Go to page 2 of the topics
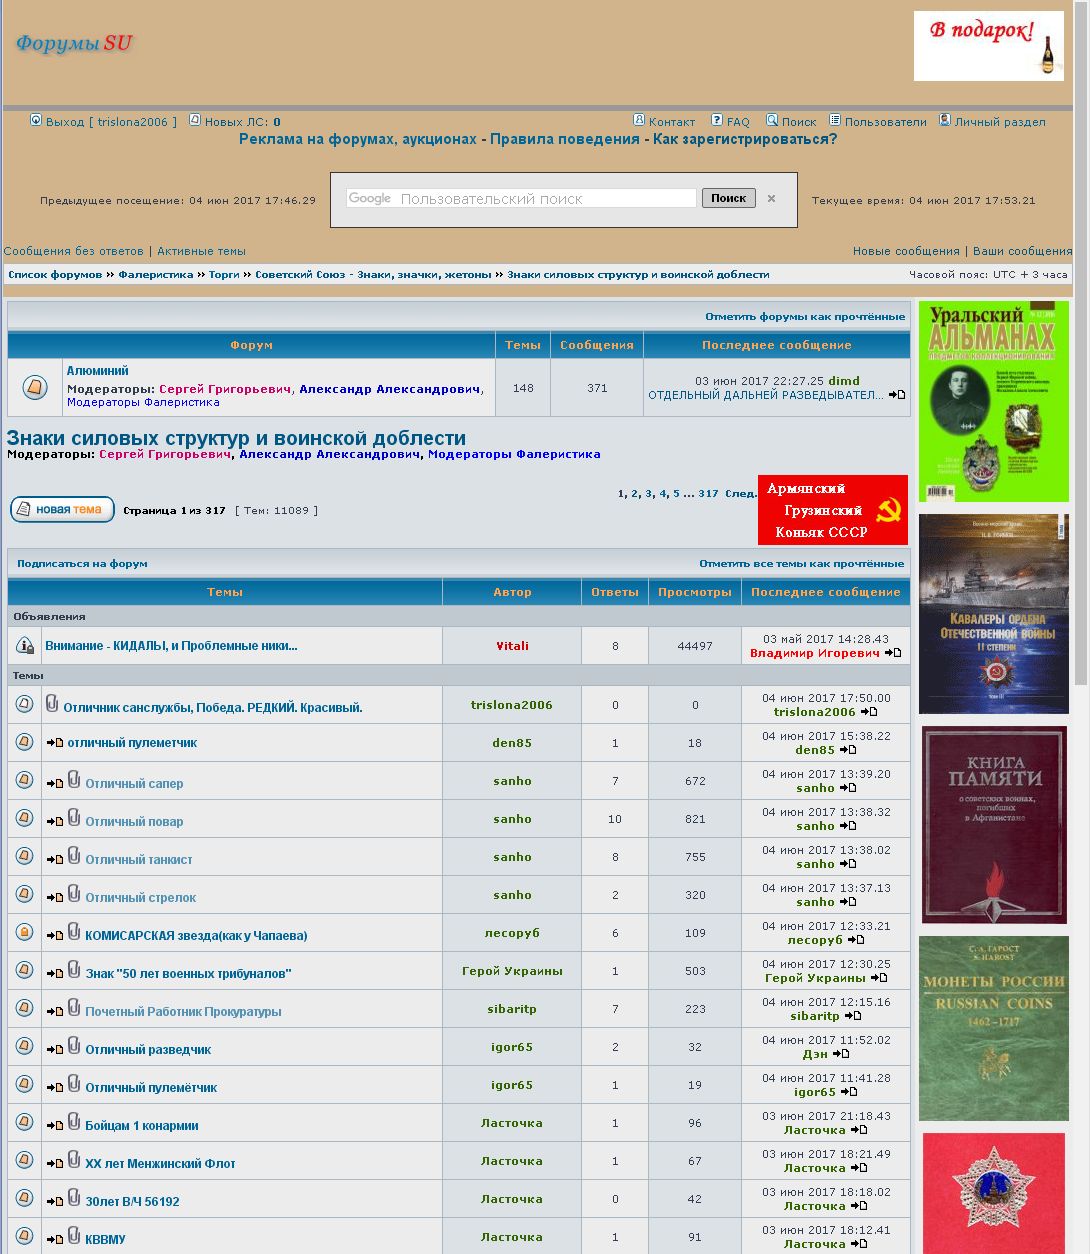The width and height of the screenshot is (1090, 1254). [x=634, y=494]
